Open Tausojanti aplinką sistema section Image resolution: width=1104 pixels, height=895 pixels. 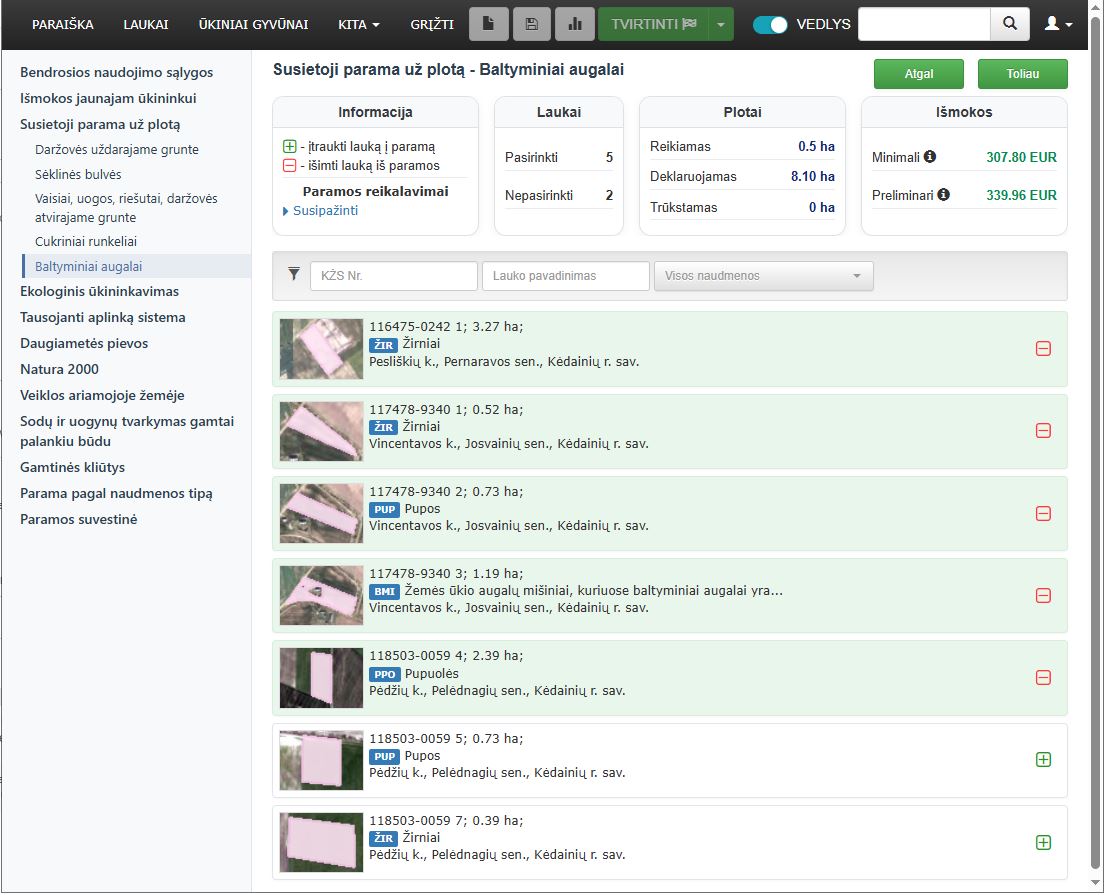pyautogui.click(x=103, y=318)
